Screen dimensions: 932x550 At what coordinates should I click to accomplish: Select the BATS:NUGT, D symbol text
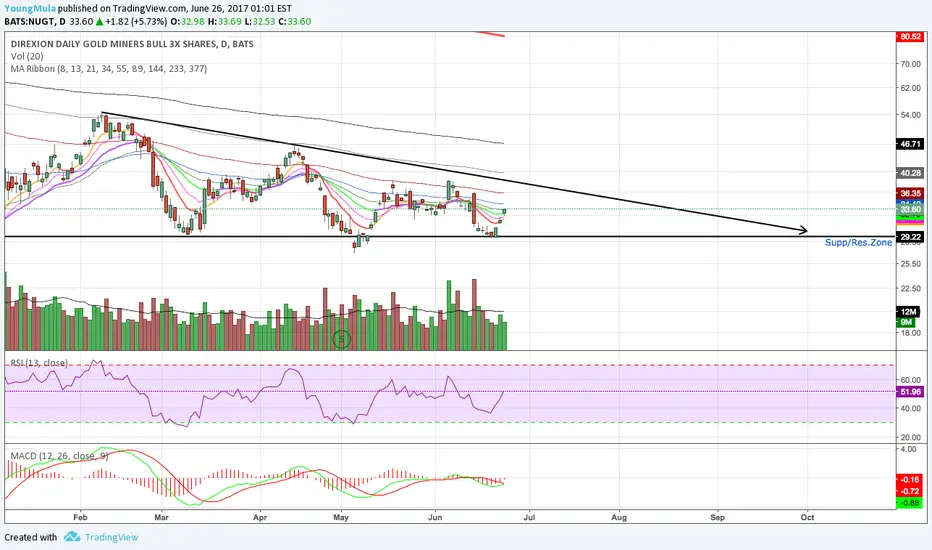(x=35, y=21)
